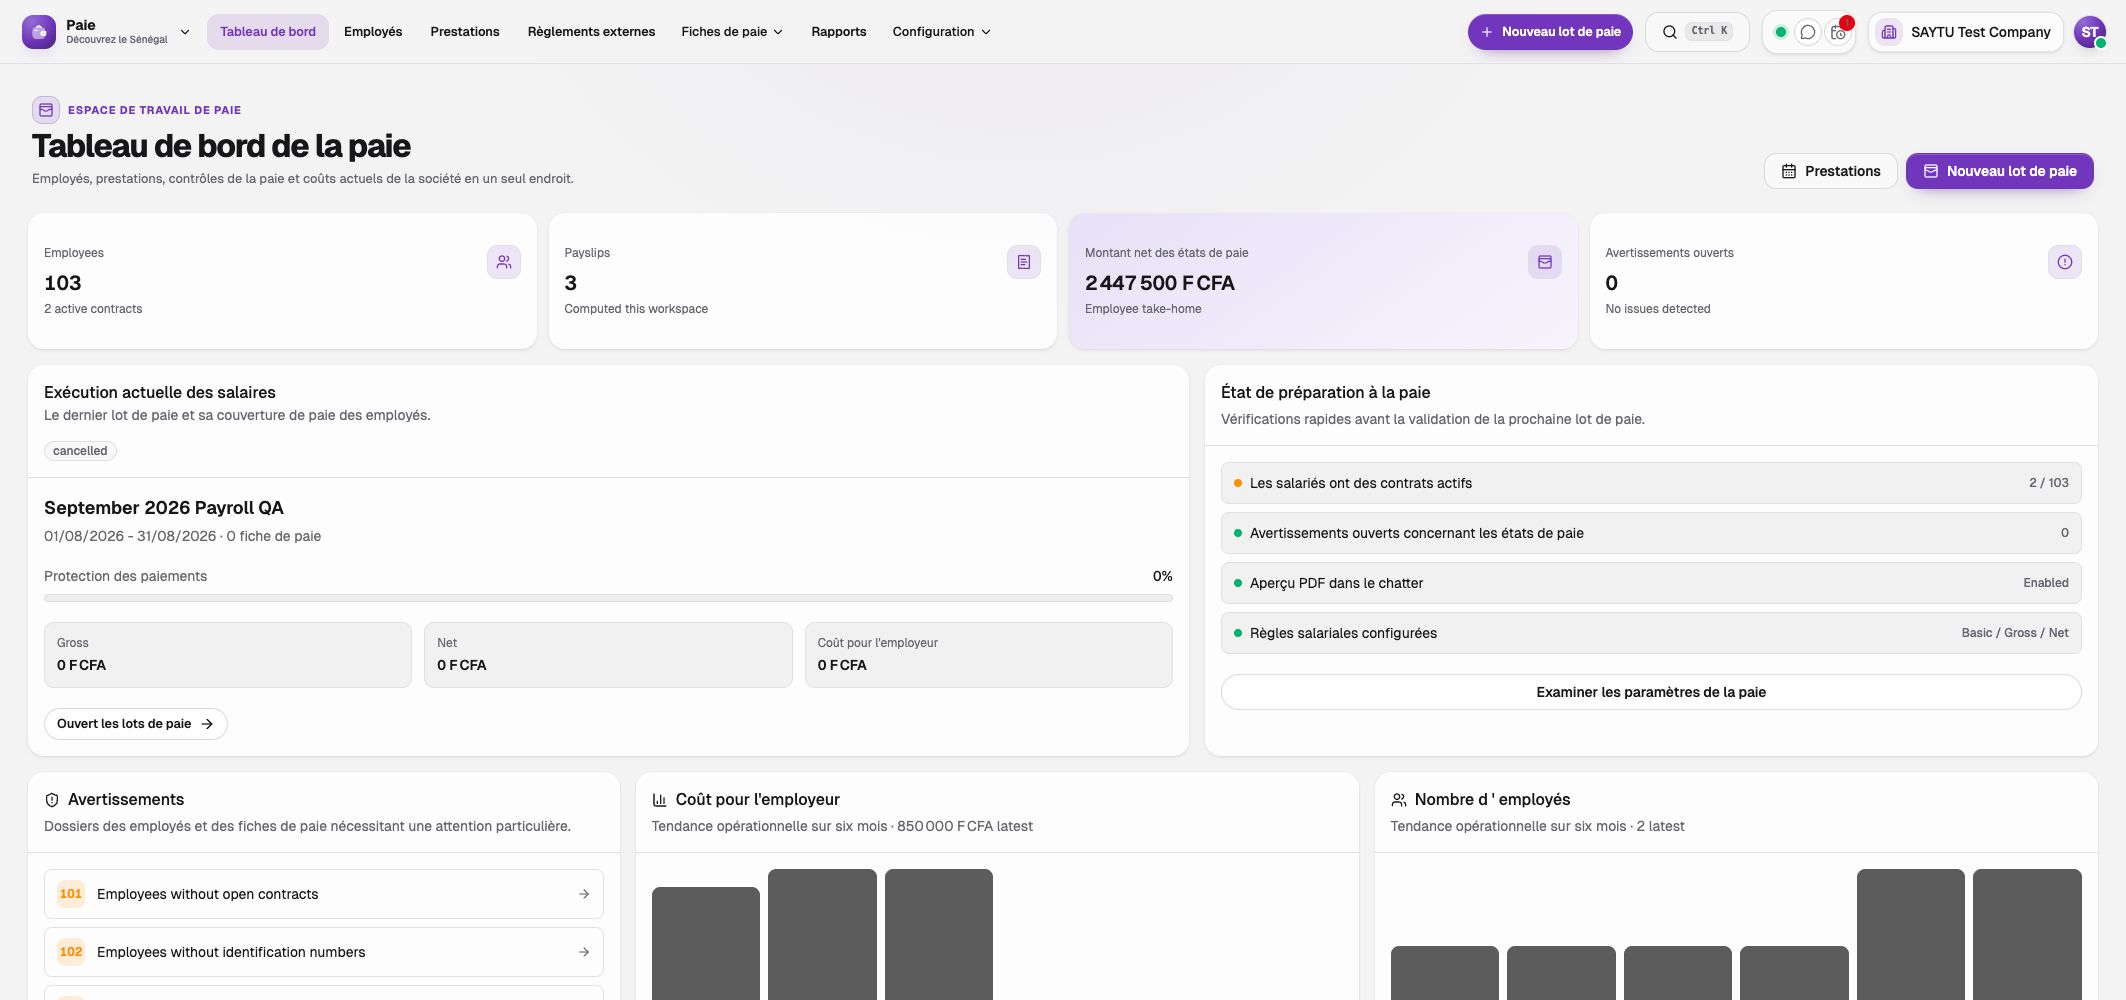The image size is (2126, 1000).
Task: Open the ST user avatar
Action: pyautogui.click(x=2089, y=32)
